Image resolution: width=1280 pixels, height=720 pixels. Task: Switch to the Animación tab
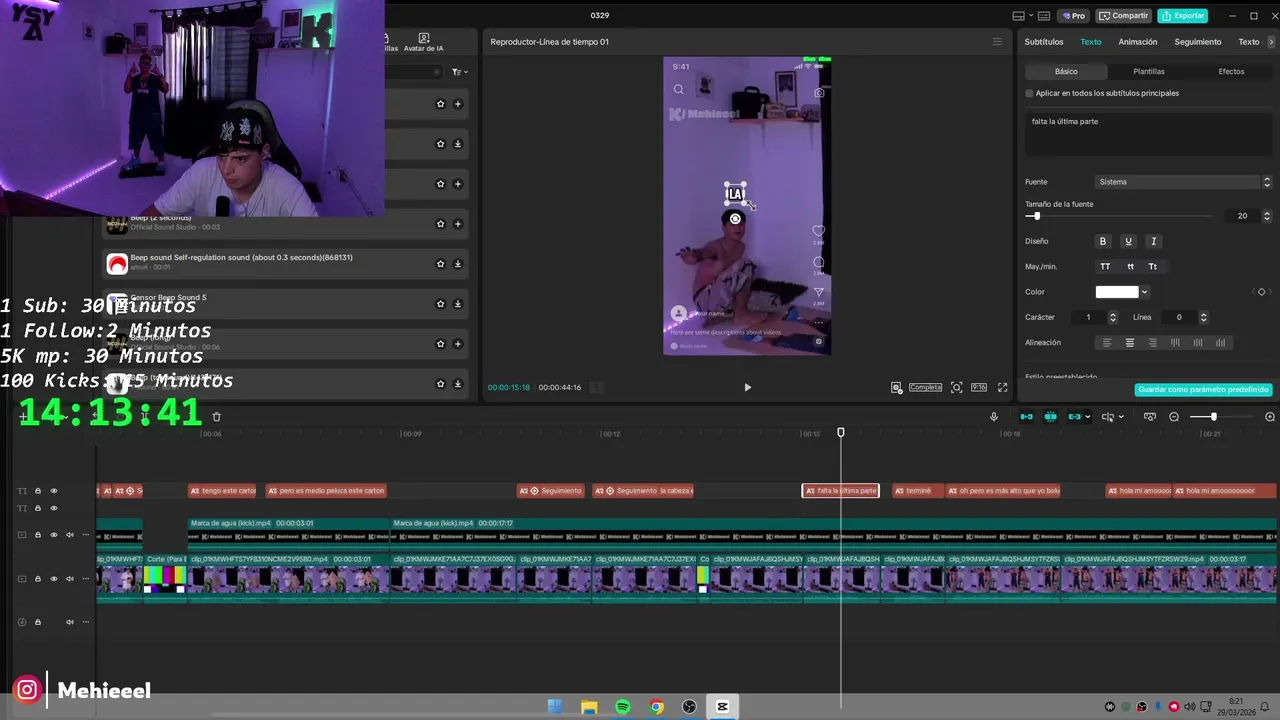1137,42
